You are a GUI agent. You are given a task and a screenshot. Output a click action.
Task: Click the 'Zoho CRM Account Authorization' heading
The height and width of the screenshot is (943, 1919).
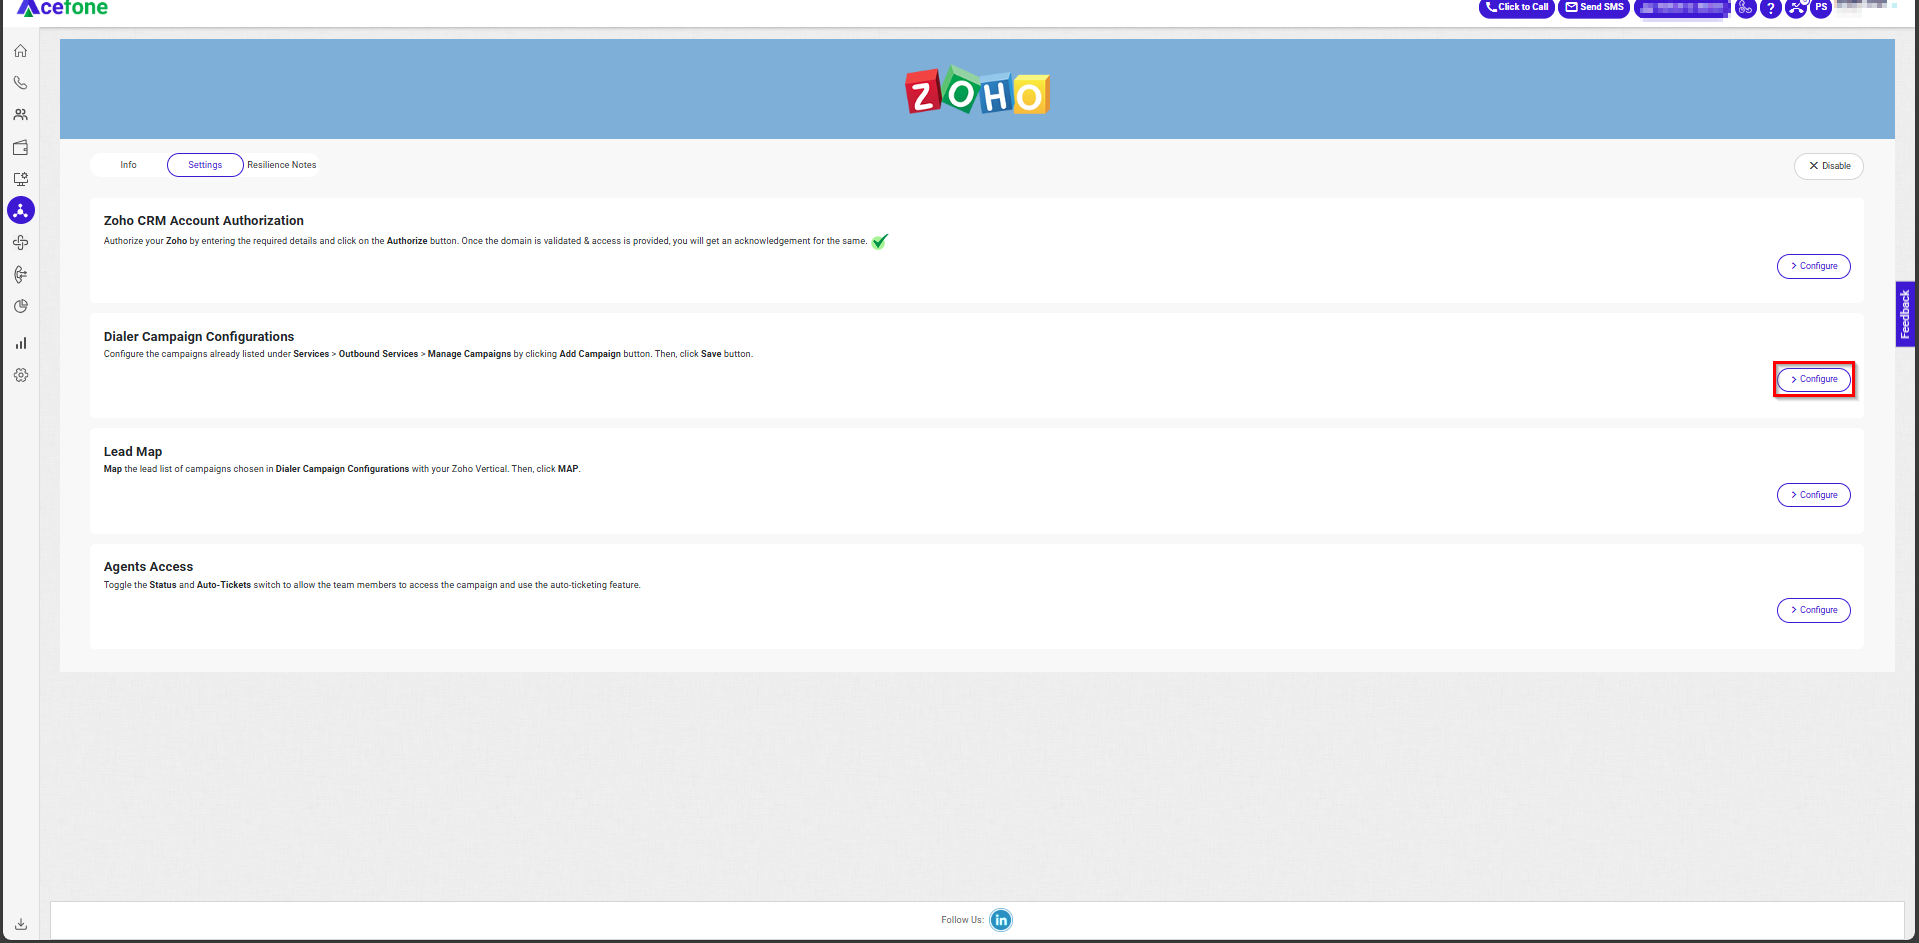[204, 221]
